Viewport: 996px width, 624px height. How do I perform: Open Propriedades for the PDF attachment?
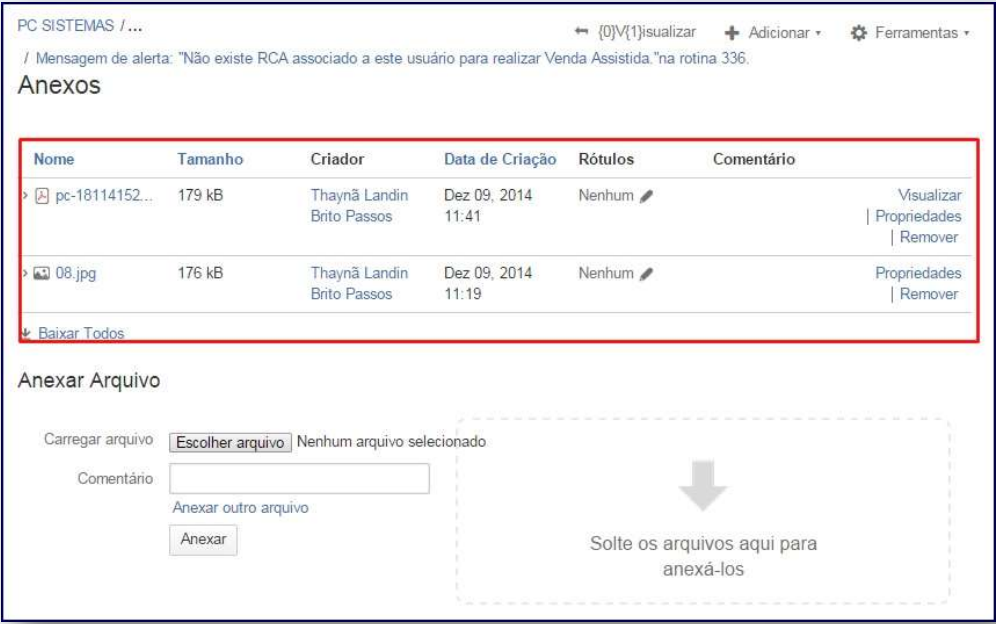[918, 216]
